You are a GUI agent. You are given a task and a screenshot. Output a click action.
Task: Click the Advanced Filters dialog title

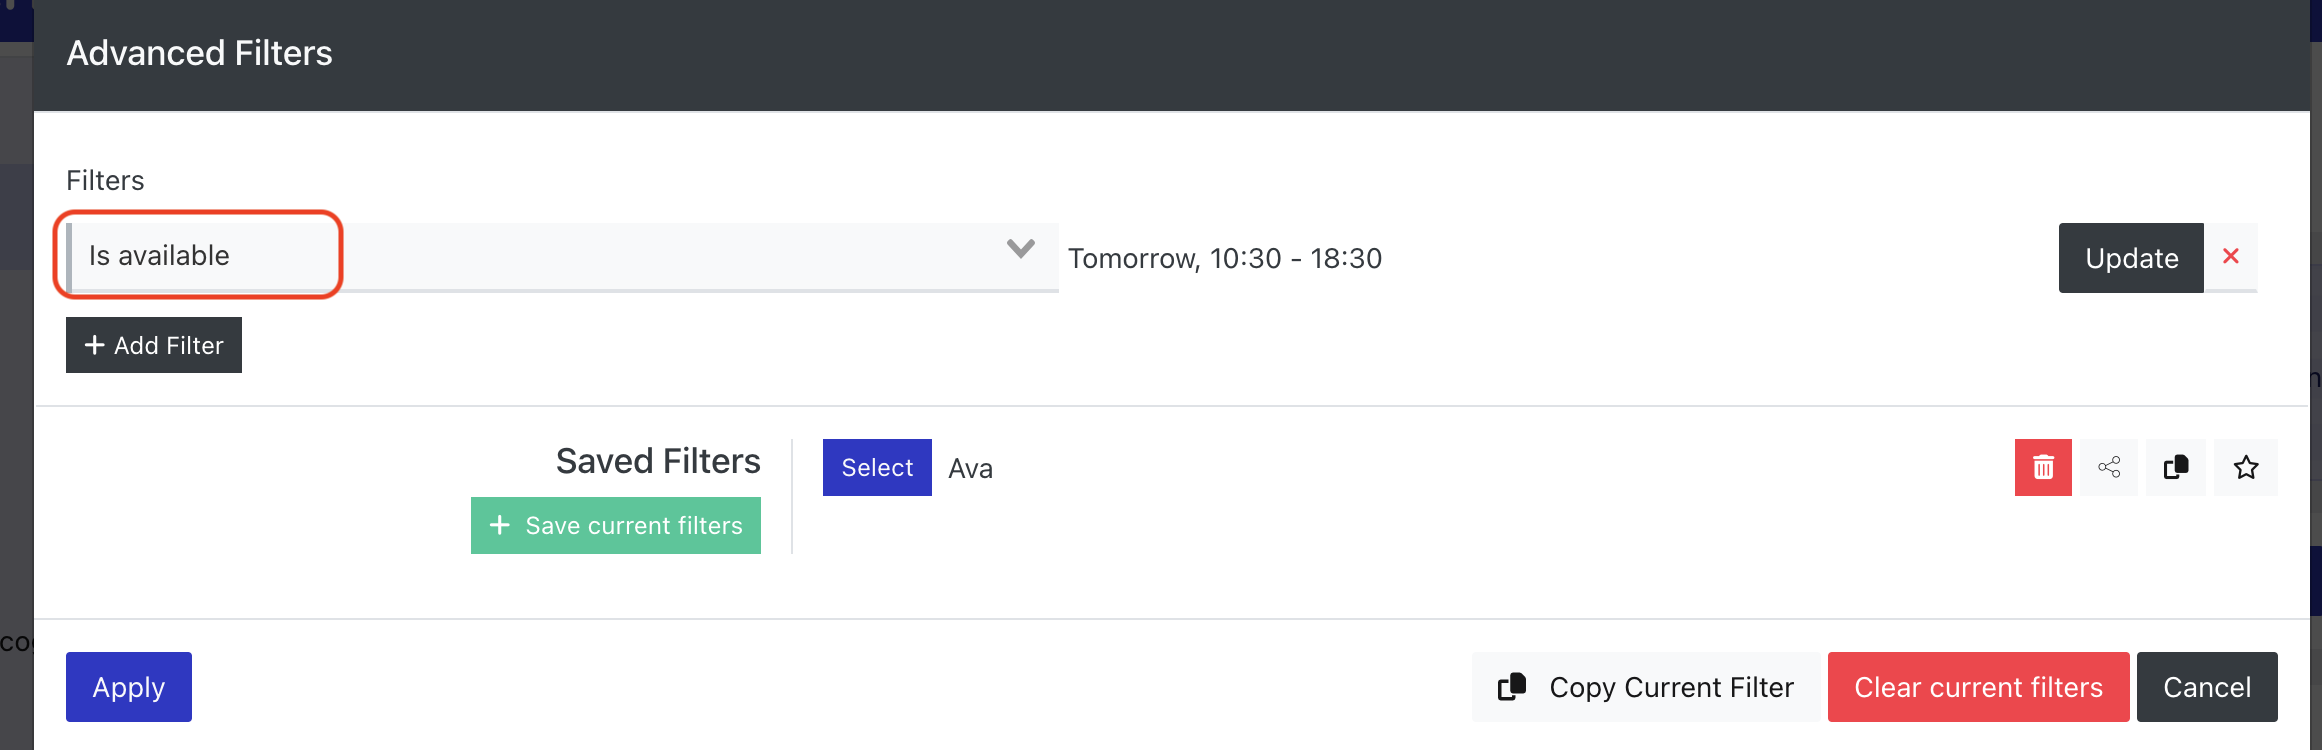click(x=199, y=53)
